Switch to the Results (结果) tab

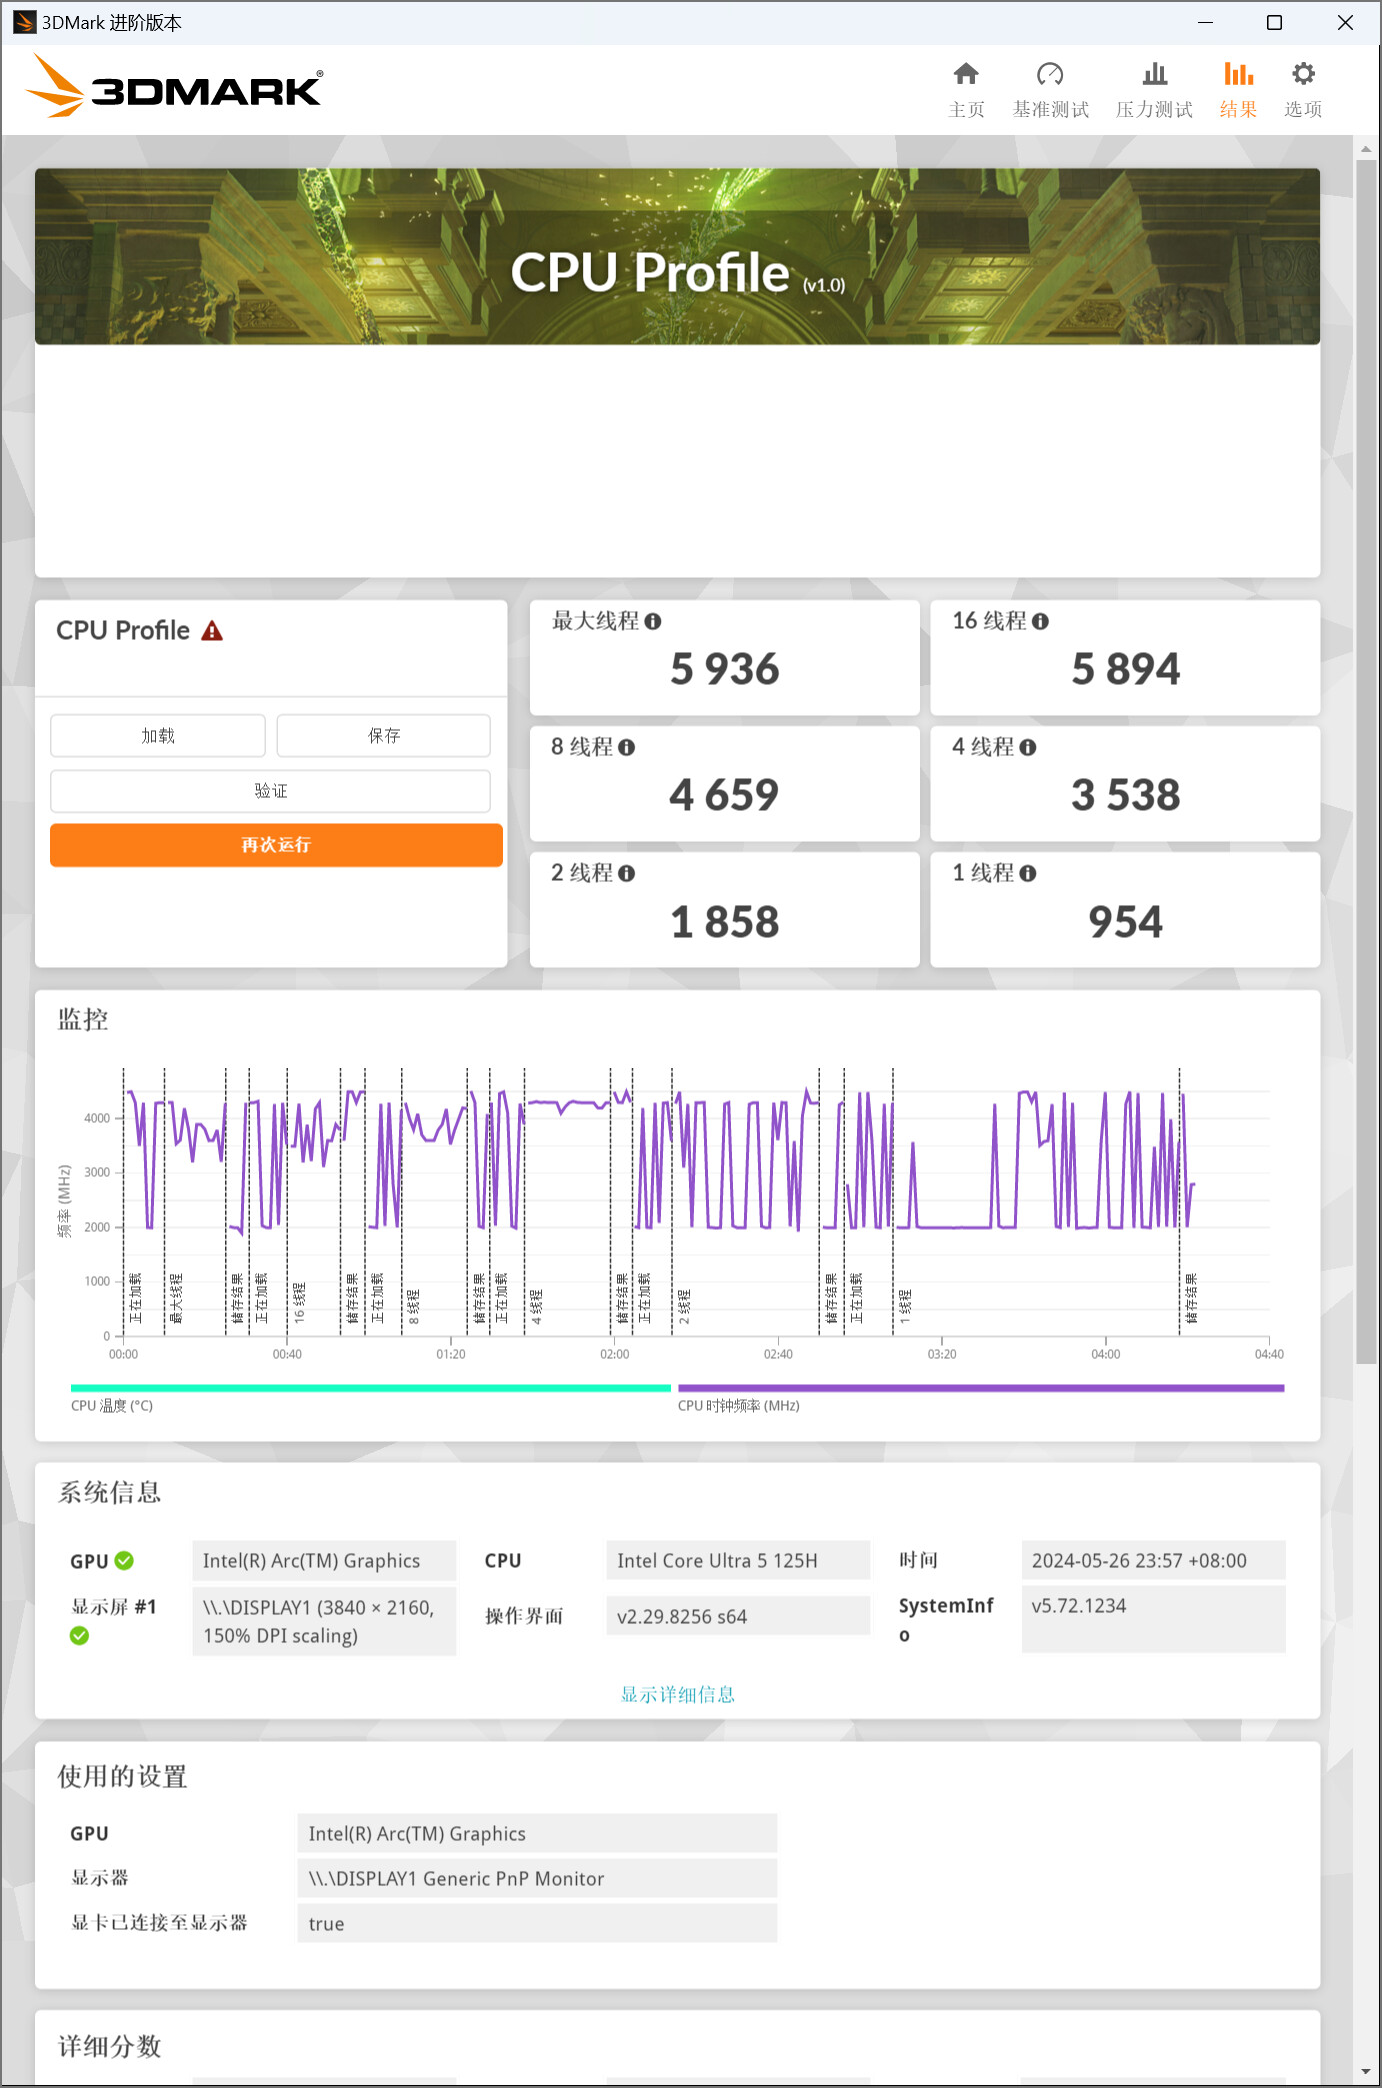pos(1237,88)
